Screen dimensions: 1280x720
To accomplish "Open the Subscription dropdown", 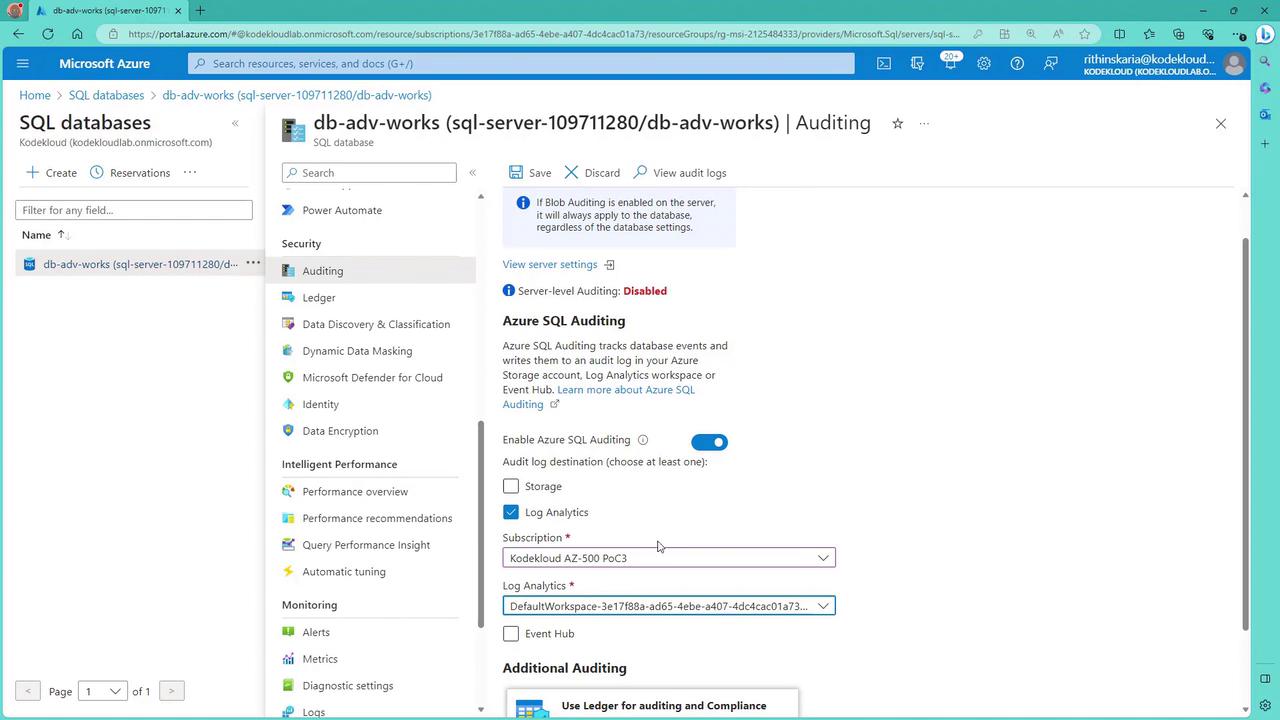I will pyautogui.click(x=669, y=558).
